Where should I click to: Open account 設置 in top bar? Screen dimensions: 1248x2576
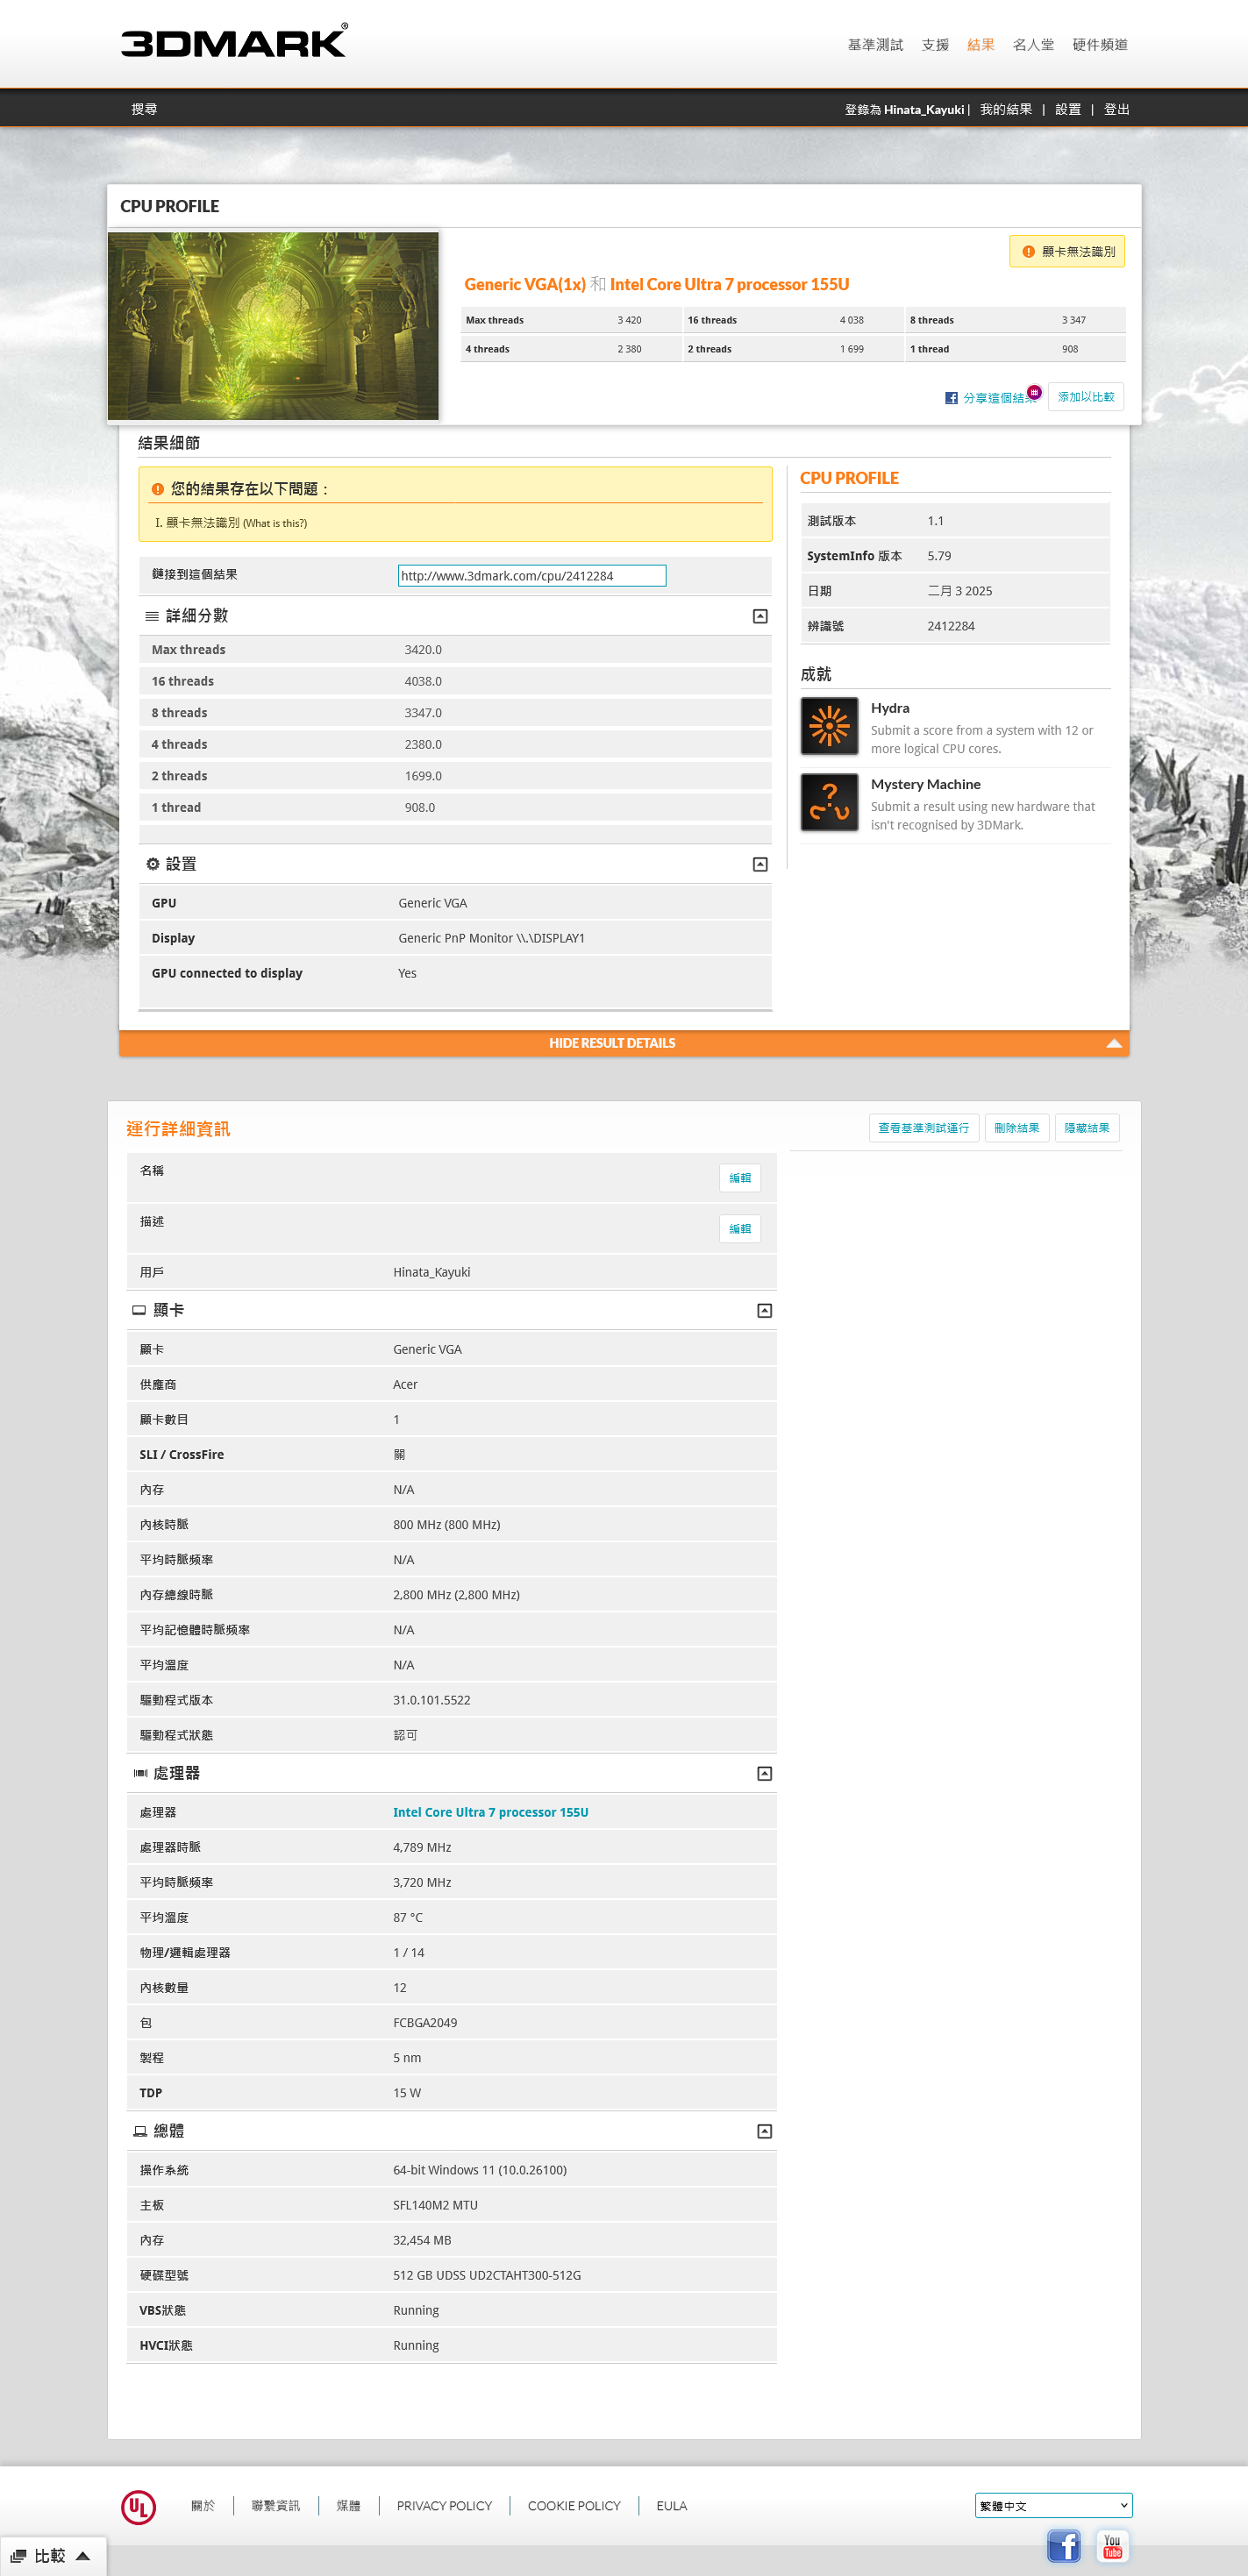click(x=1068, y=109)
